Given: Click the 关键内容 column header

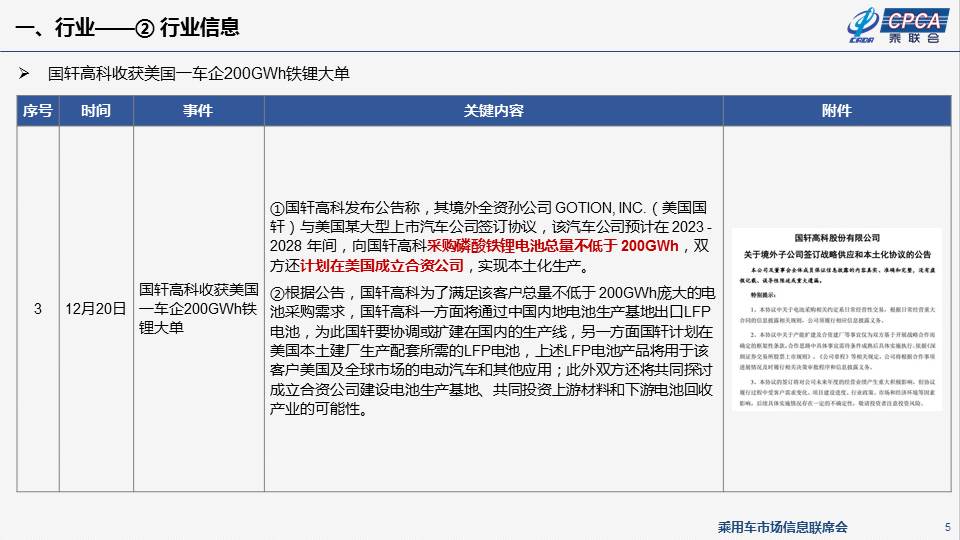Looking at the screenshot, I should (493, 111).
